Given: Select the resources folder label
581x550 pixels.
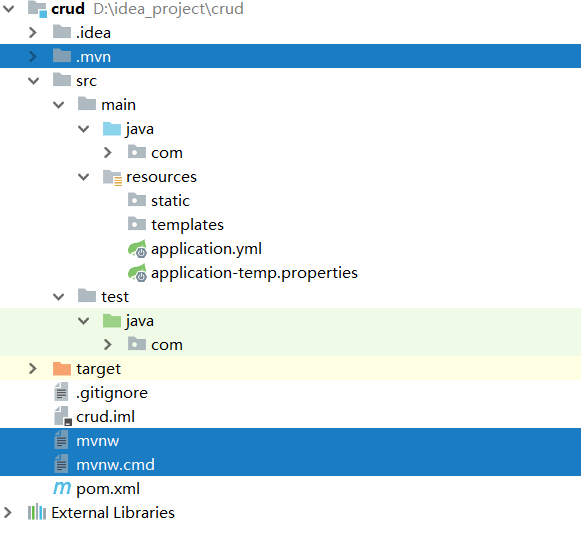Looking at the screenshot, I should (161, 177).
